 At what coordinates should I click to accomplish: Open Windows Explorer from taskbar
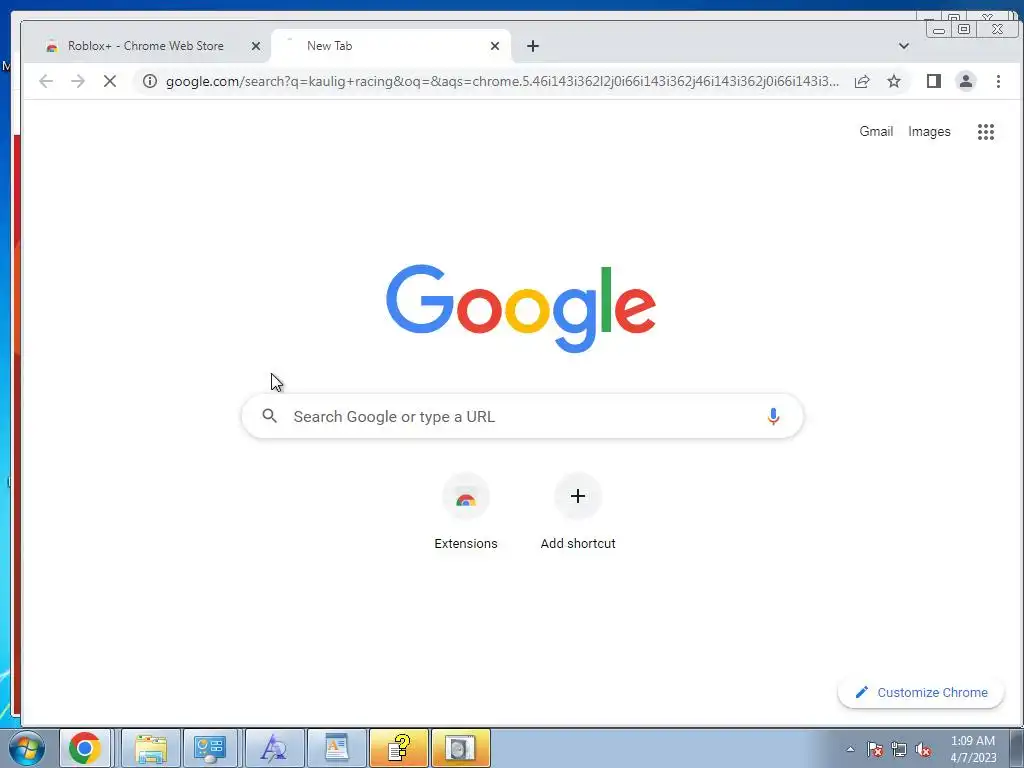pos(151,748)
